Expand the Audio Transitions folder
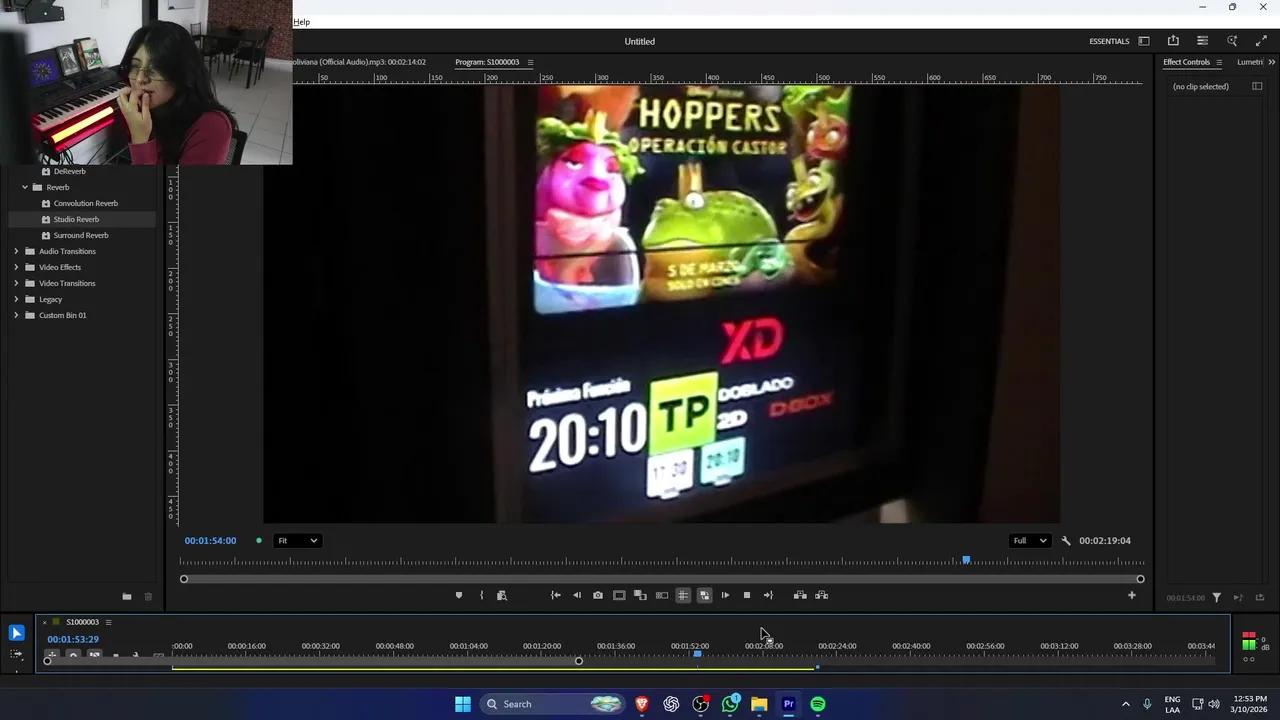The width and height of the screenshot is (1280, 720). (x=16, y=251)
